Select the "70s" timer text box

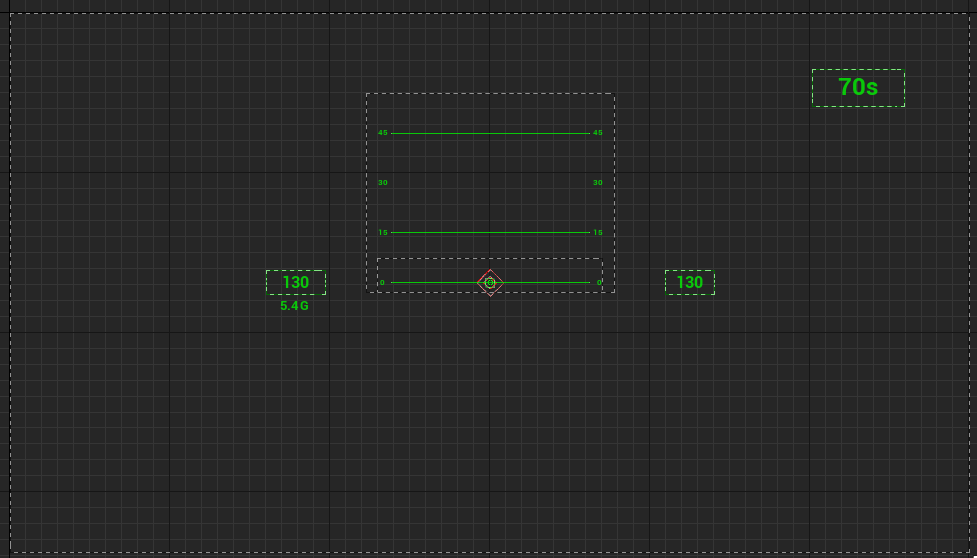click(x=858, y=88)
